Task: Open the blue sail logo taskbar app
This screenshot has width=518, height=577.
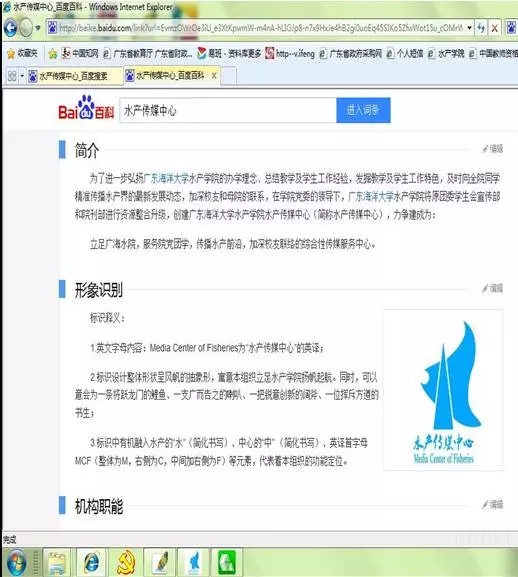Action: point(194,562)
